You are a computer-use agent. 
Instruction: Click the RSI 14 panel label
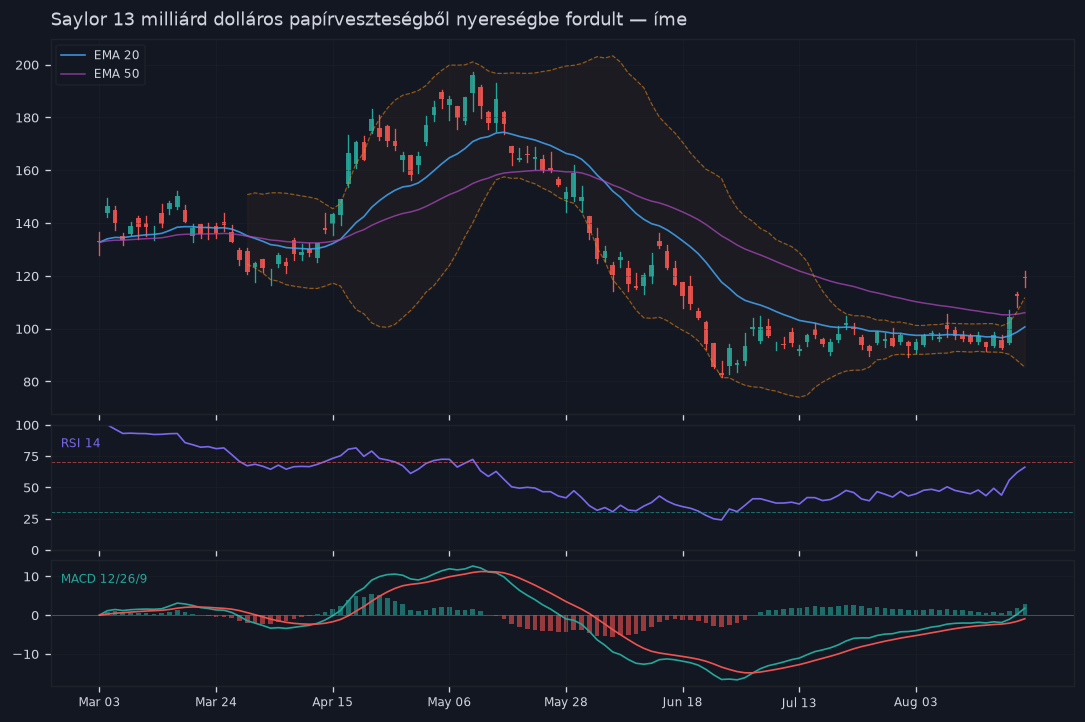click(x=80, y=443)
